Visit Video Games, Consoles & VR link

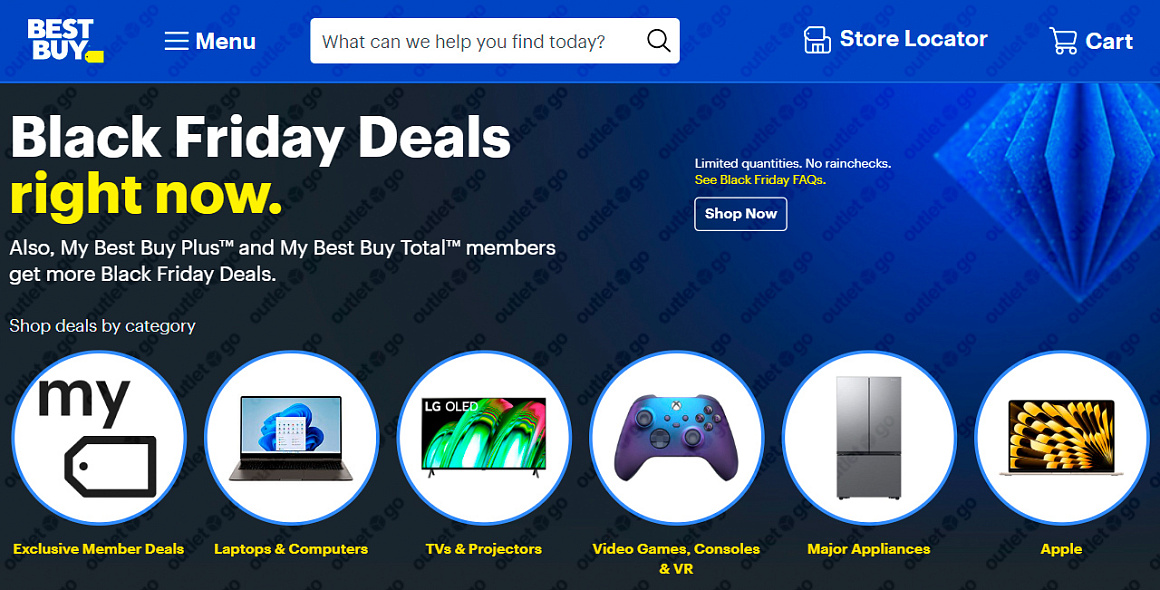pyautogui.click(x=675, y=558)
